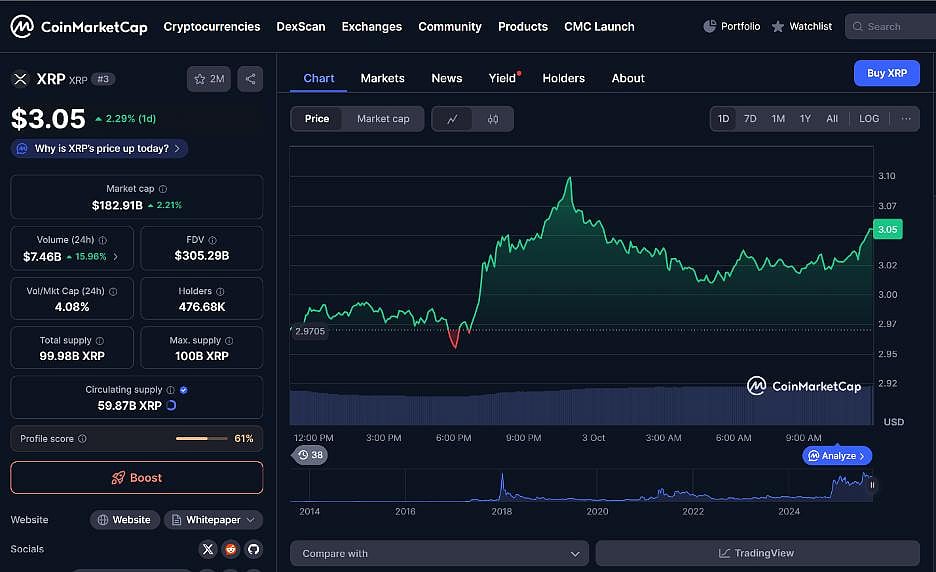The image size is (936, 572).
Task: Open the chart history 38 events badge
Action: (310, 455)
